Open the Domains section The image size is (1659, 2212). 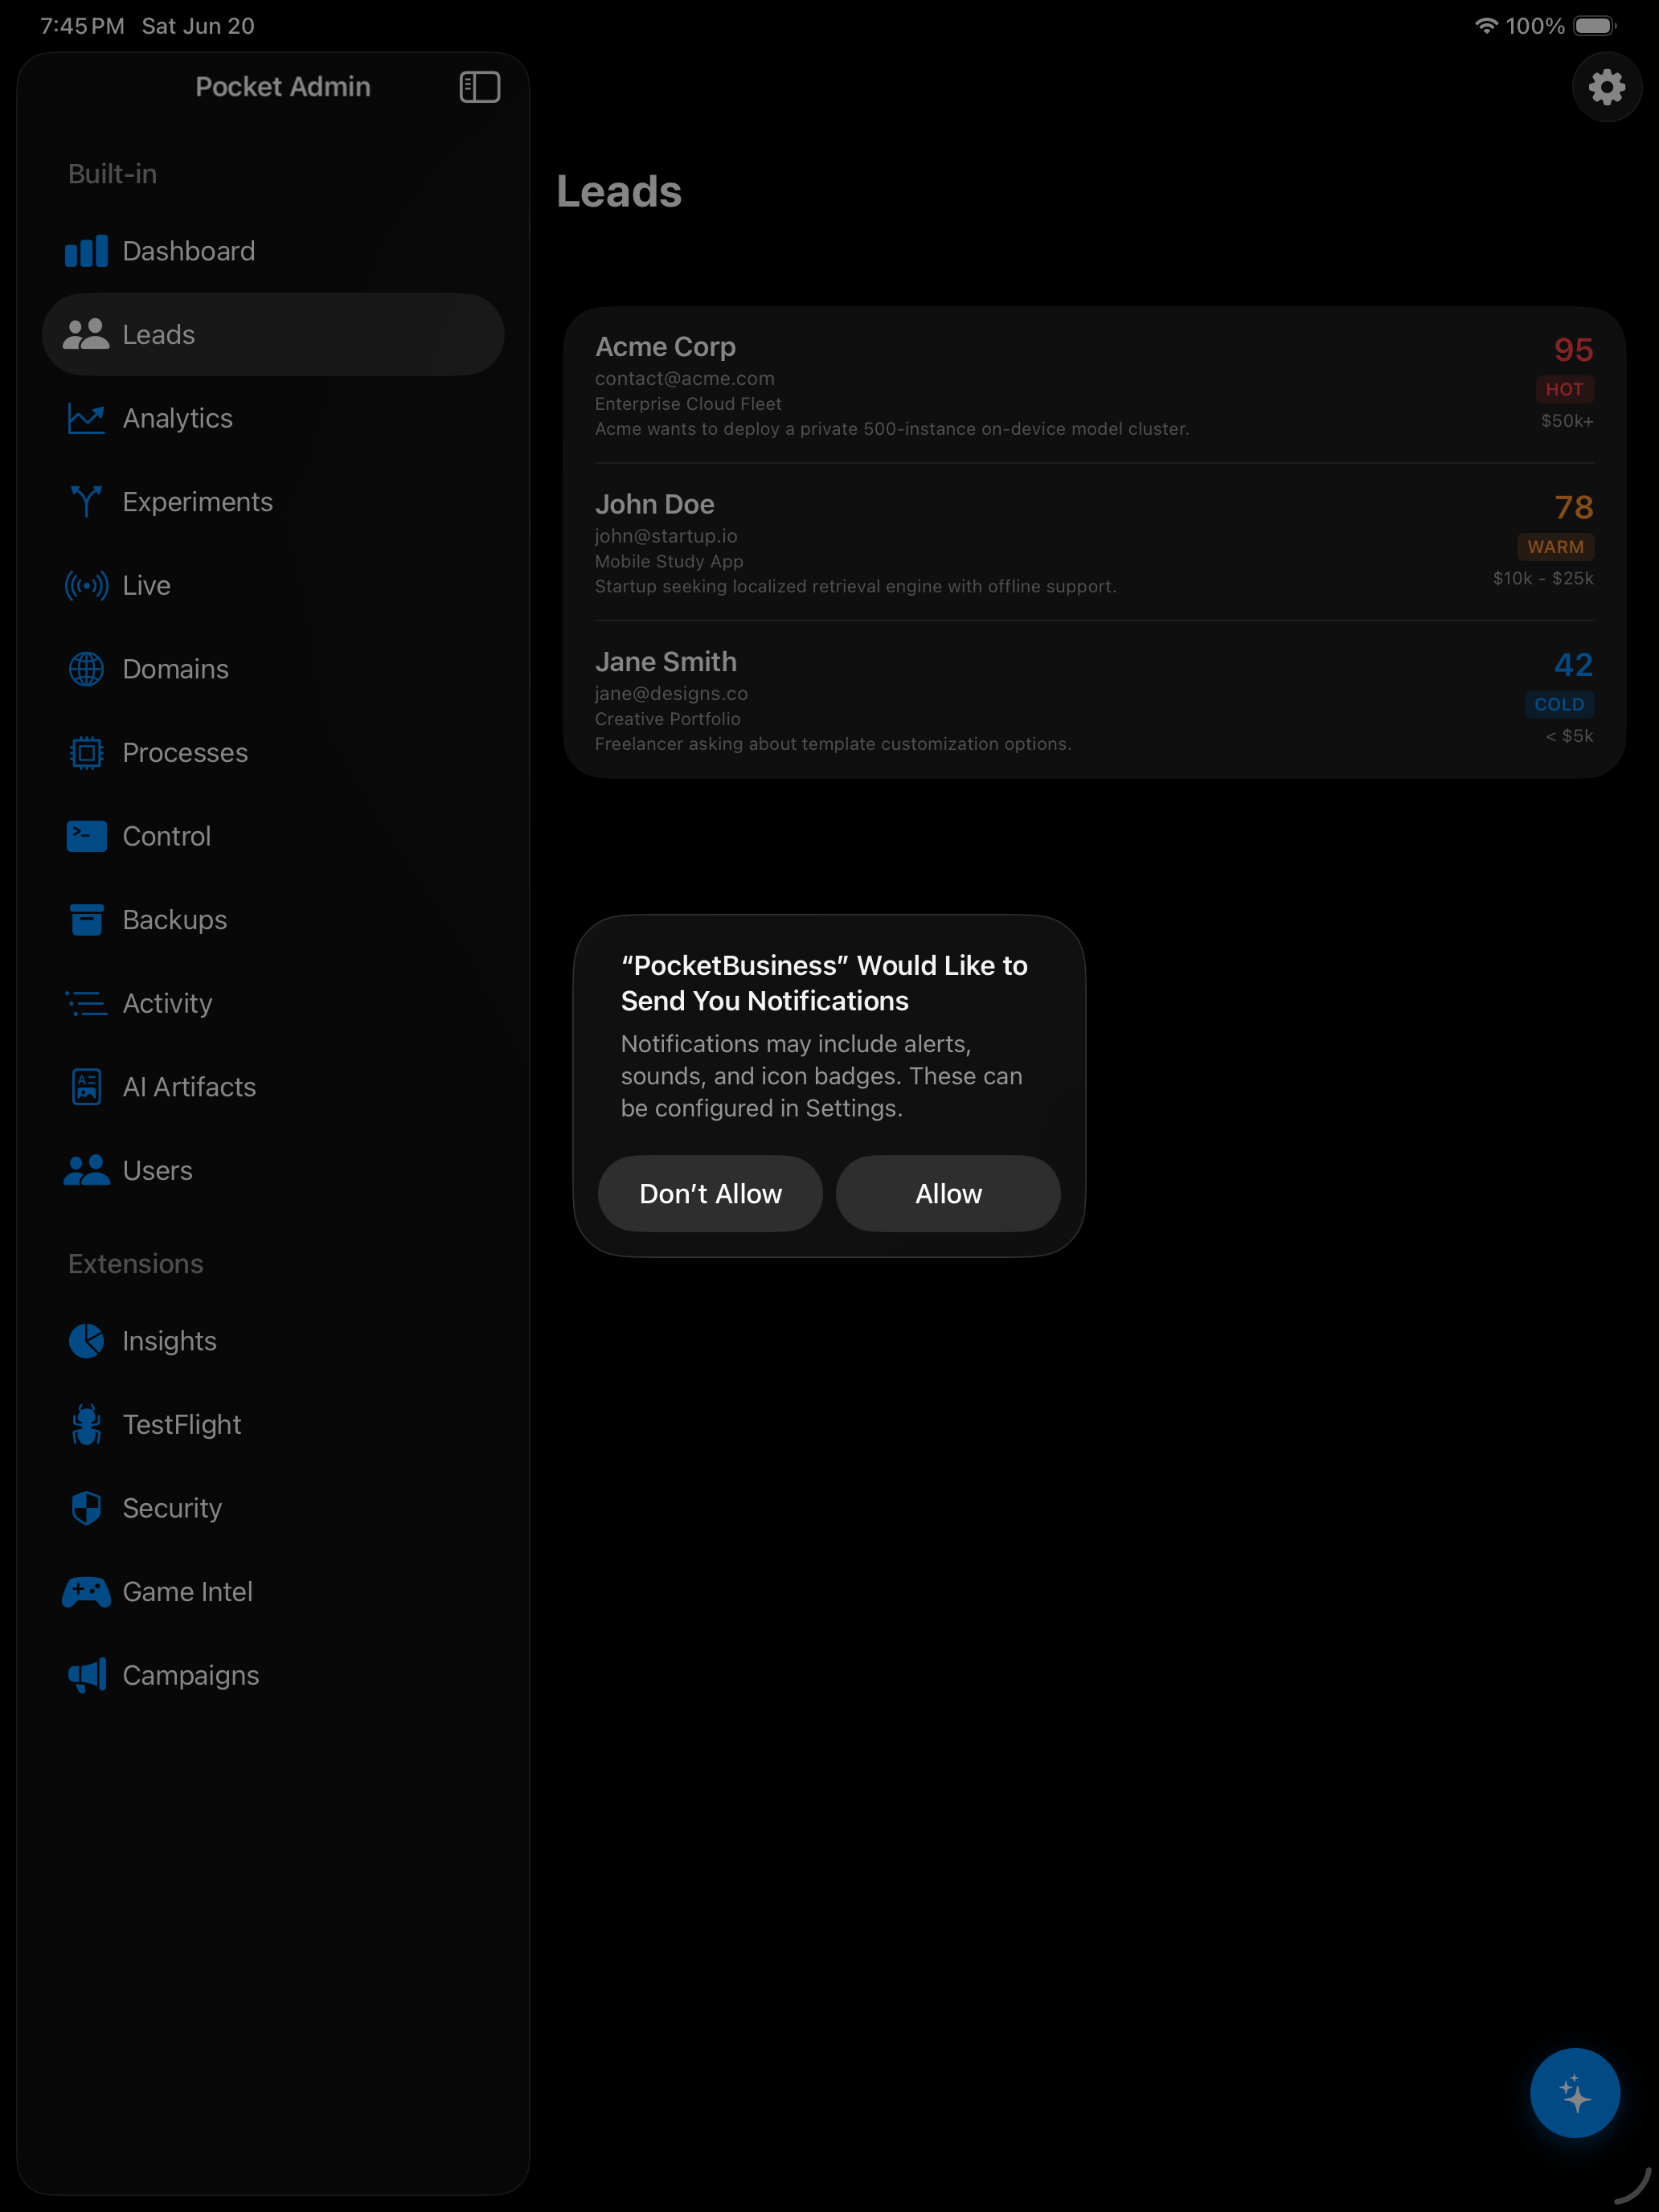coord(273,669)
